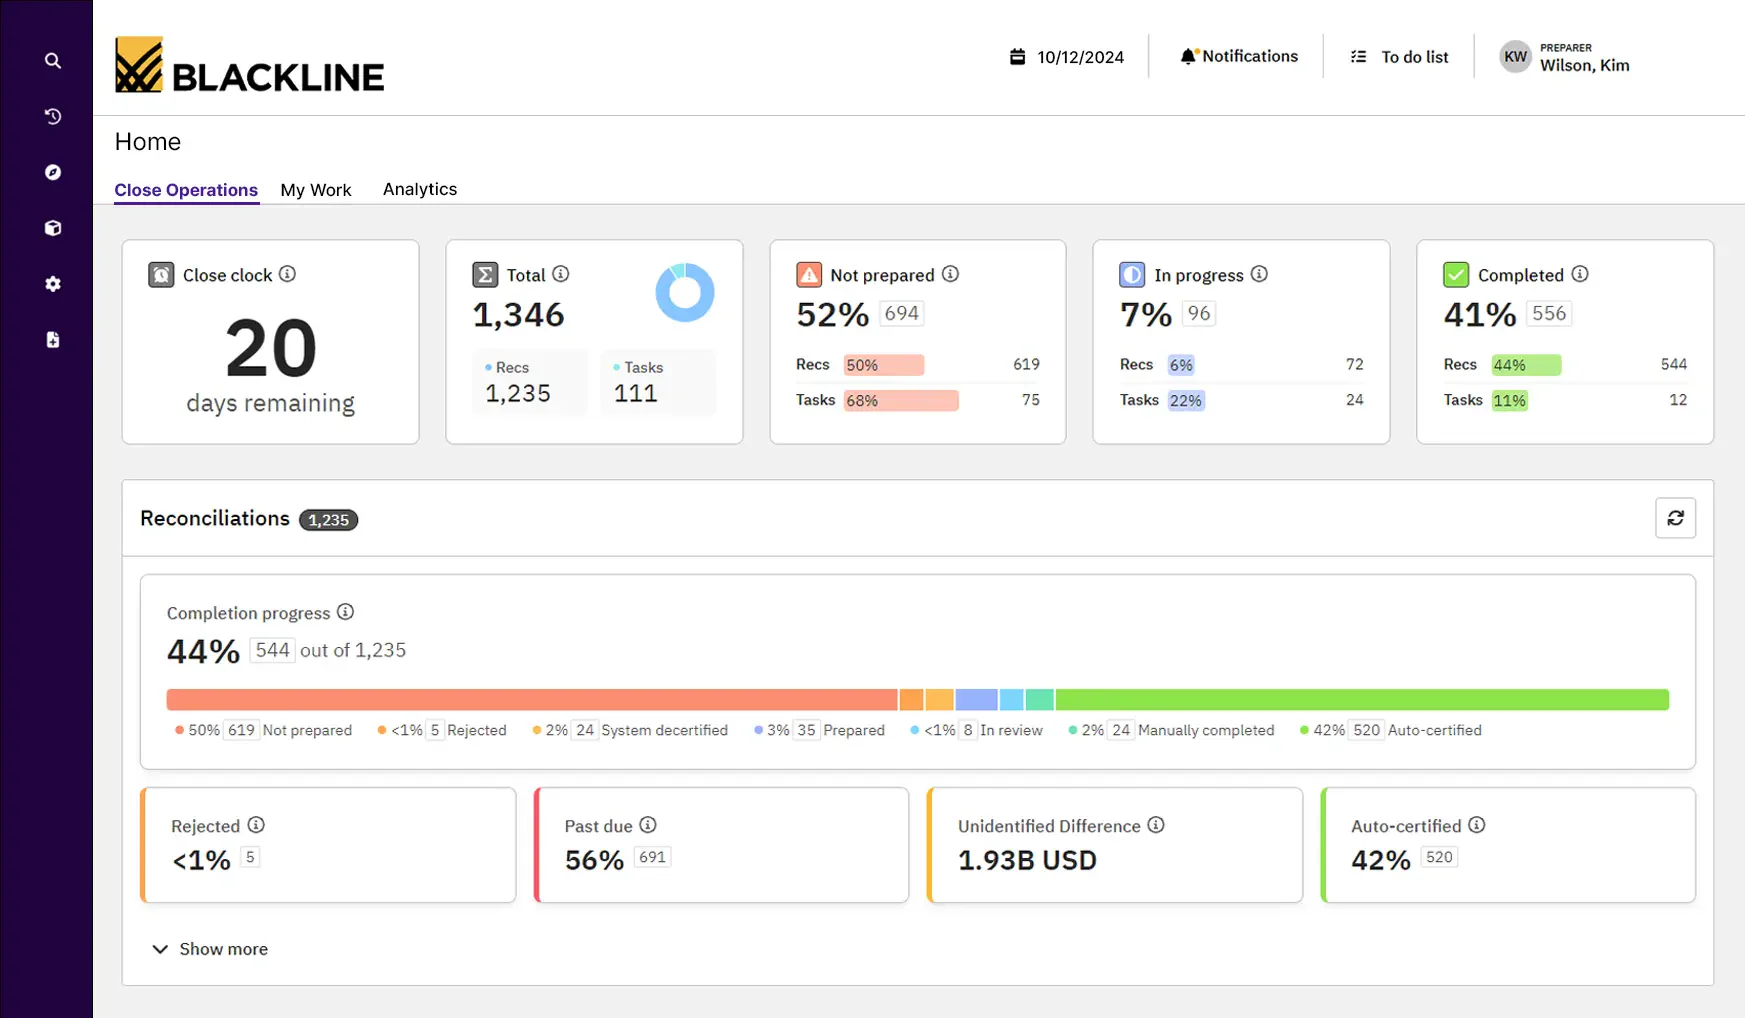Viewport: 1745px width, 1018px height.
Task: Click the info icon next to Auto-certified card title
Action: pos(1477,825)
